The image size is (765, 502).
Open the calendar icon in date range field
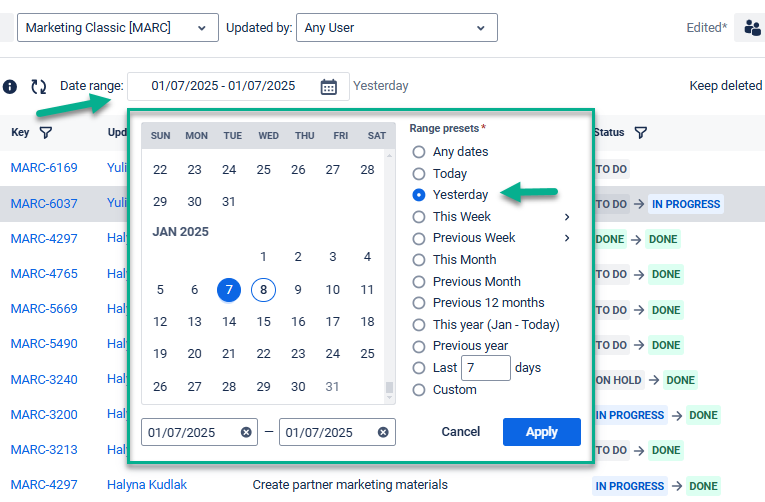329,87
